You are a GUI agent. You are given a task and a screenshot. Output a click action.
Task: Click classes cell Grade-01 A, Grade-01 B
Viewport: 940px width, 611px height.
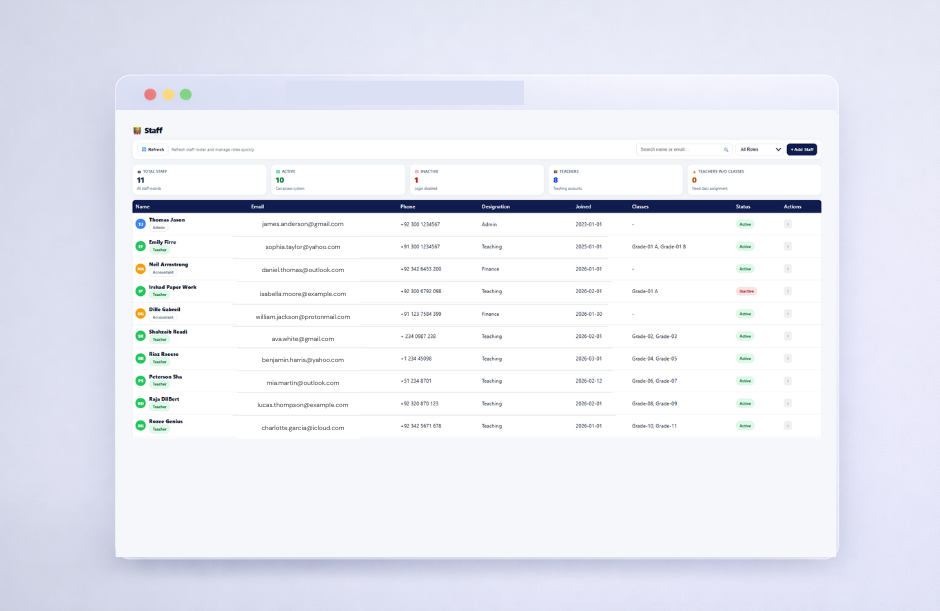659,246
